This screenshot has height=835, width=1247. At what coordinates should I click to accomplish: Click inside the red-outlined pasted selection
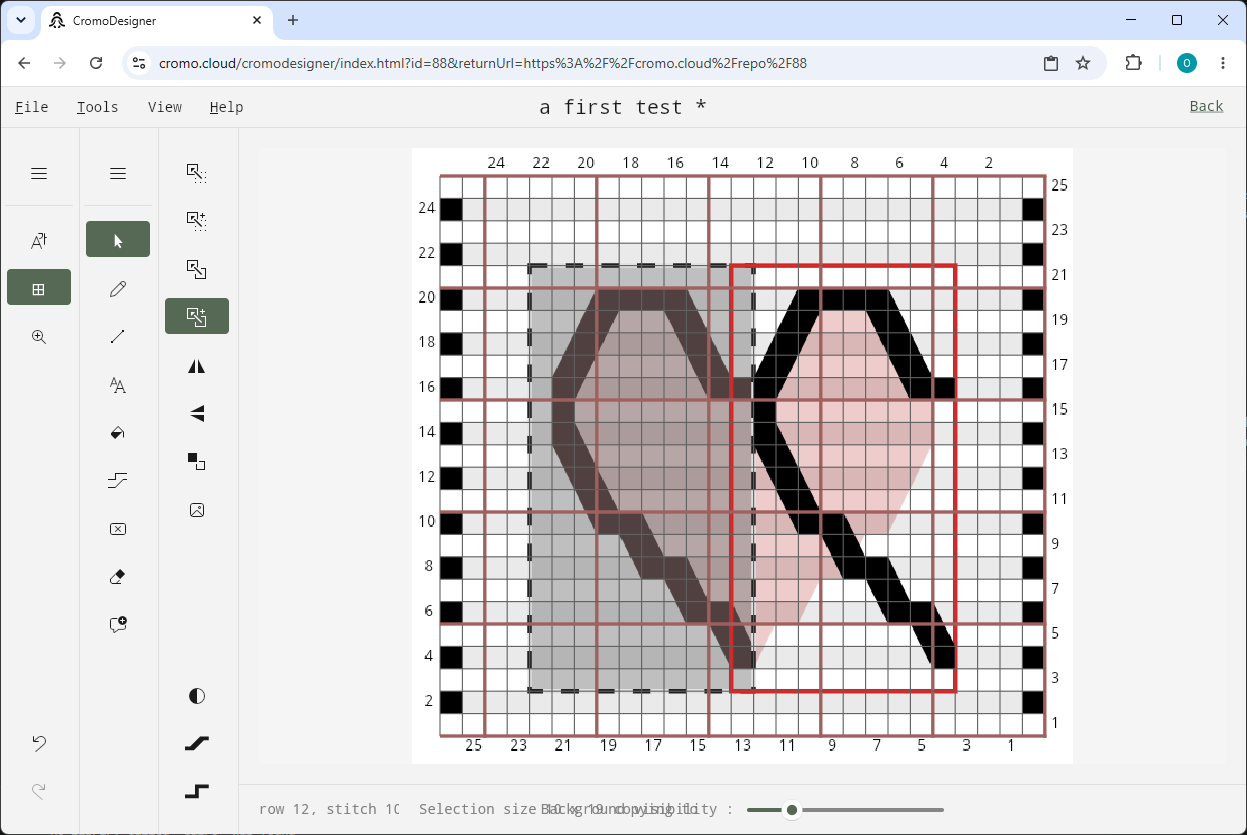[x=843, y=478]
